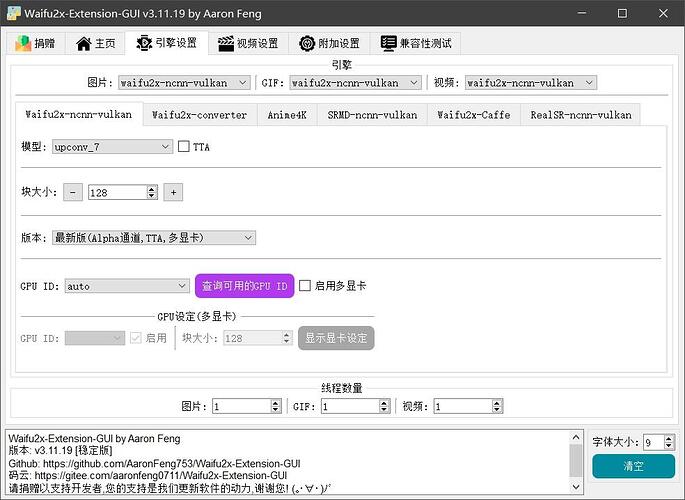
Task: Step up the 图片 thread count spinner
Action: coord(276,403)
